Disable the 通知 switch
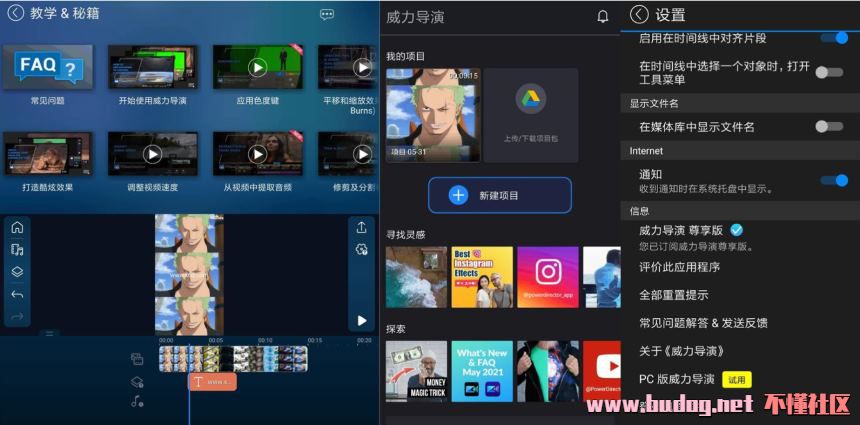 click(x=834, y=180)
